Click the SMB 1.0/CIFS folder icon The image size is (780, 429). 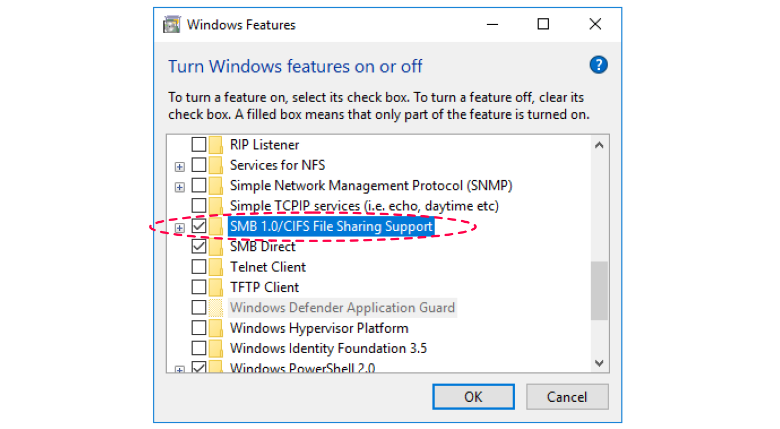(x=216, y=226)
